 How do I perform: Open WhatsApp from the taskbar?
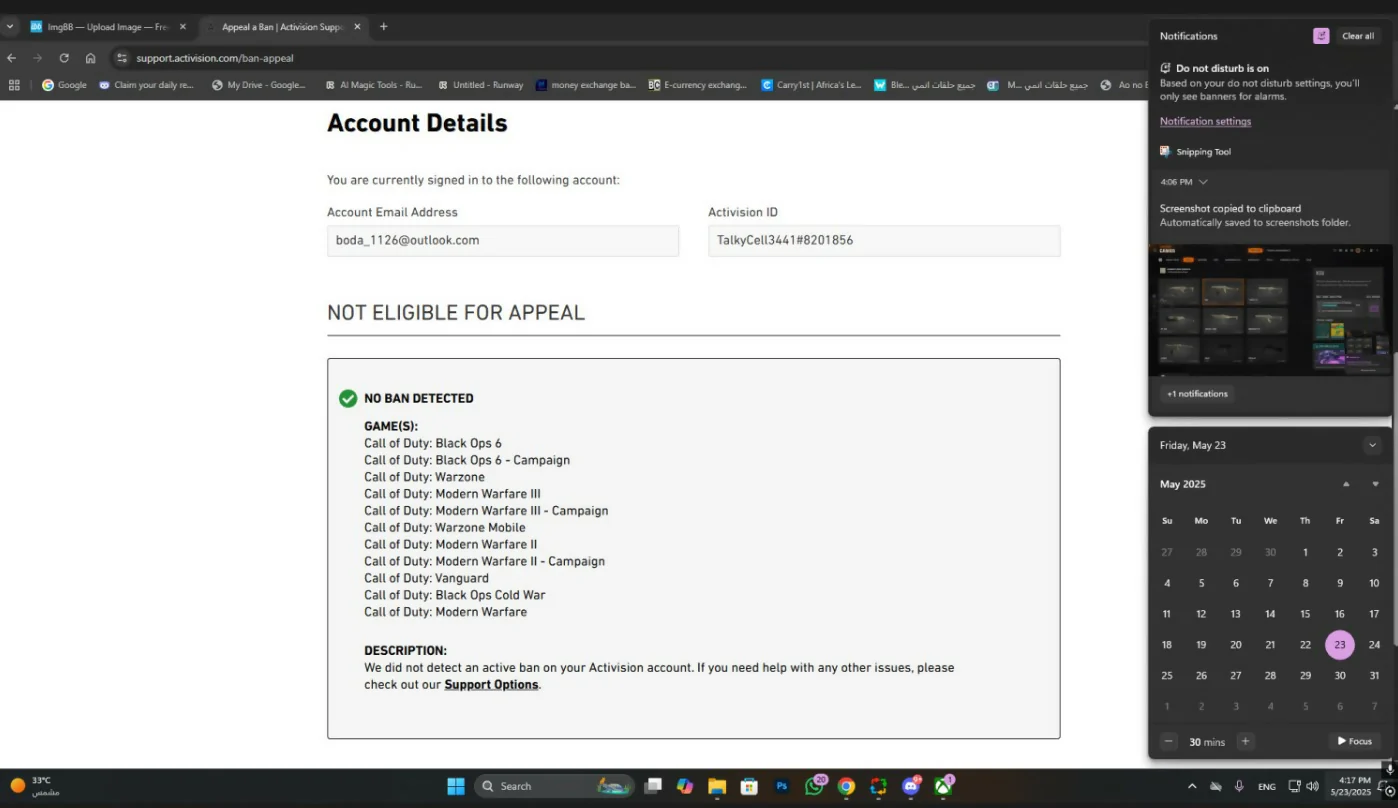814,786
